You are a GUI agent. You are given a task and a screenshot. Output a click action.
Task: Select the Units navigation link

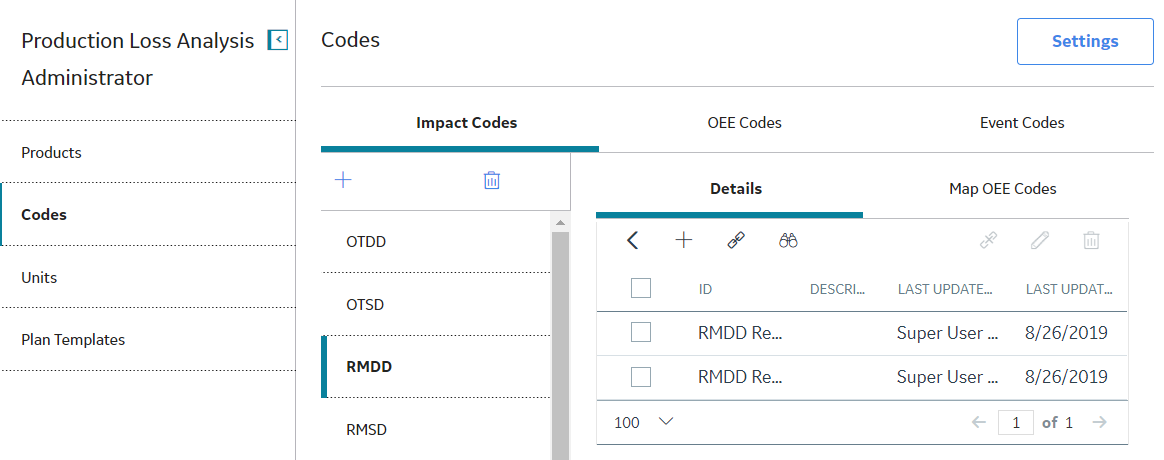coord(39,277)
